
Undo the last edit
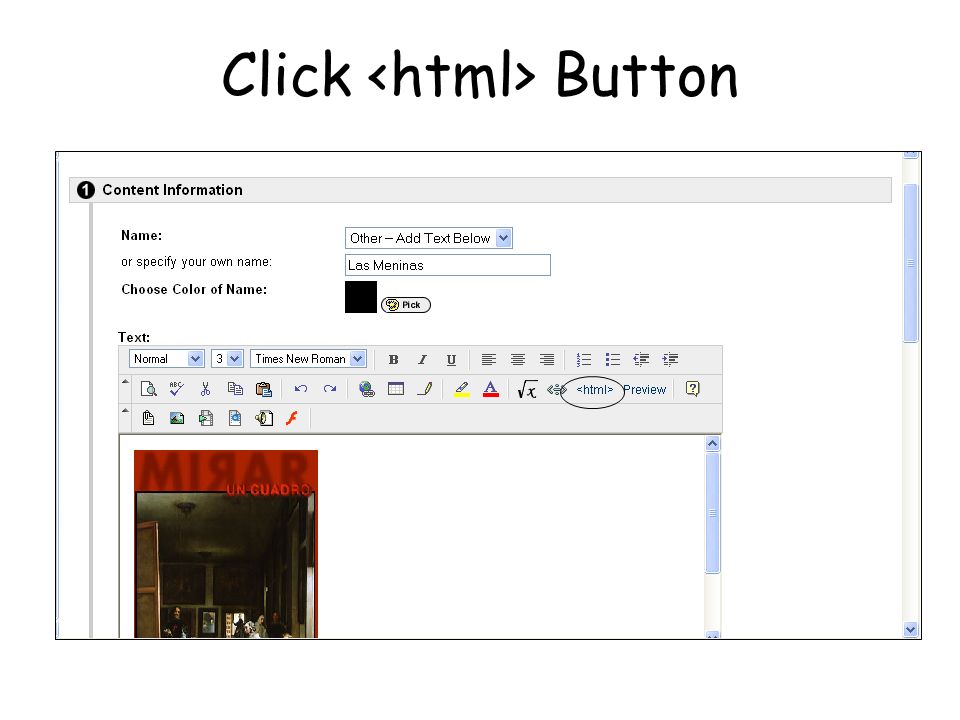pos(301,389)
